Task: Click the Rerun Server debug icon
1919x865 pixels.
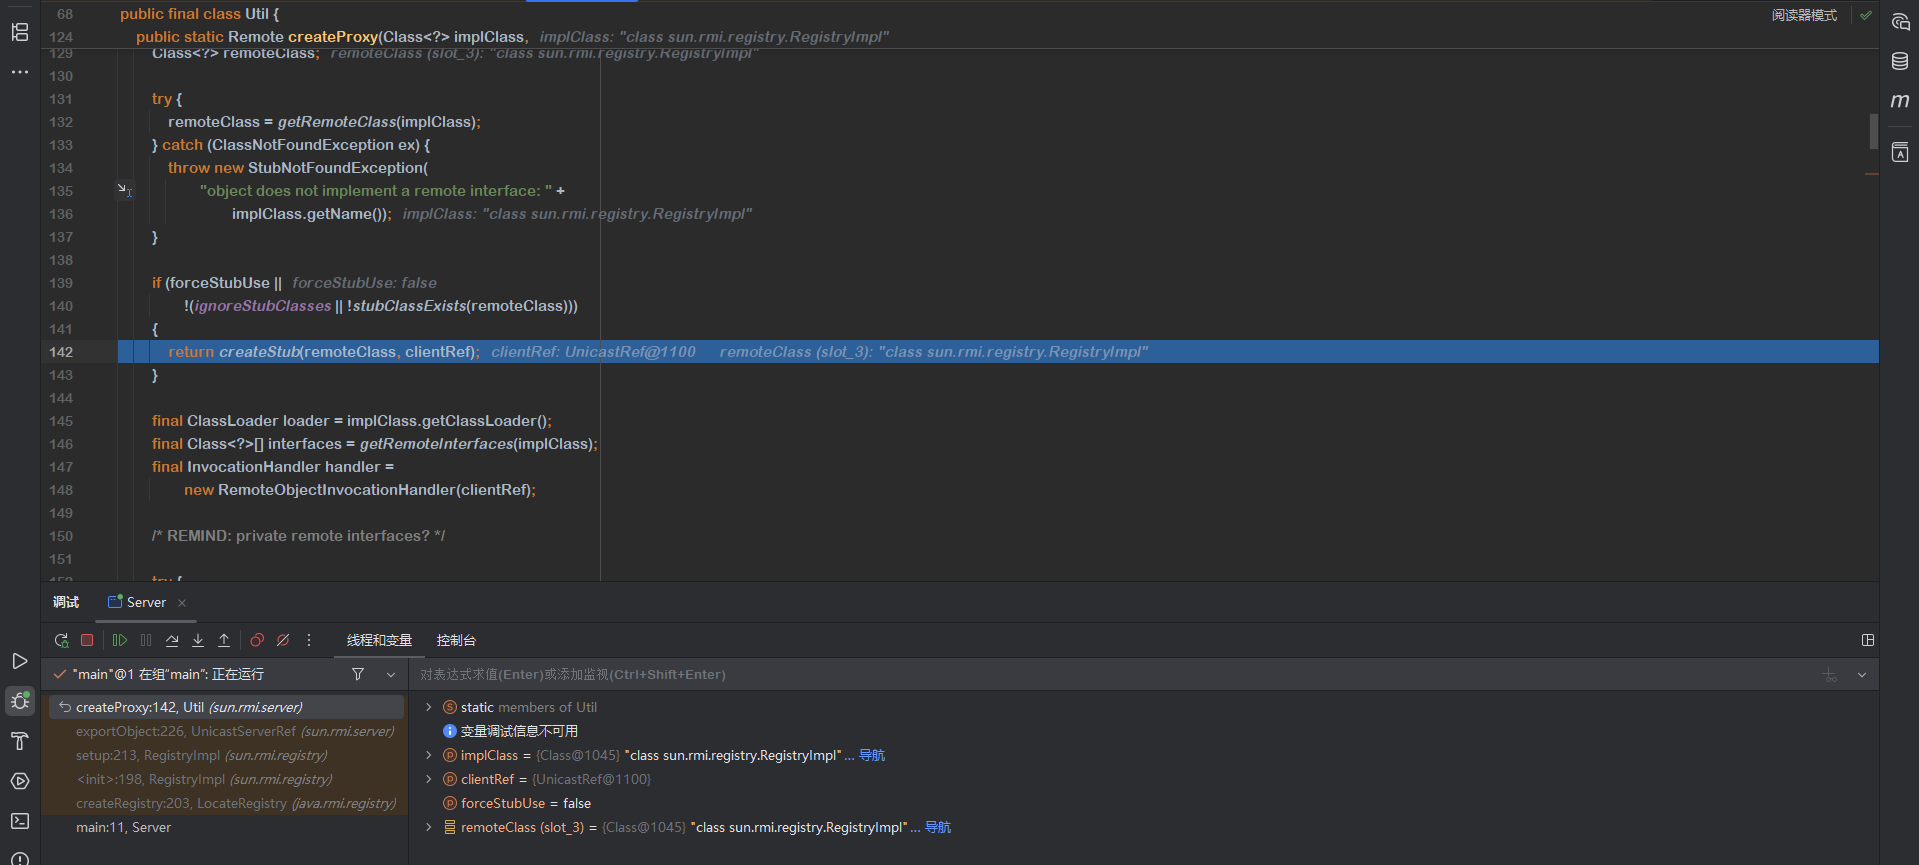Action: (61, 640)
